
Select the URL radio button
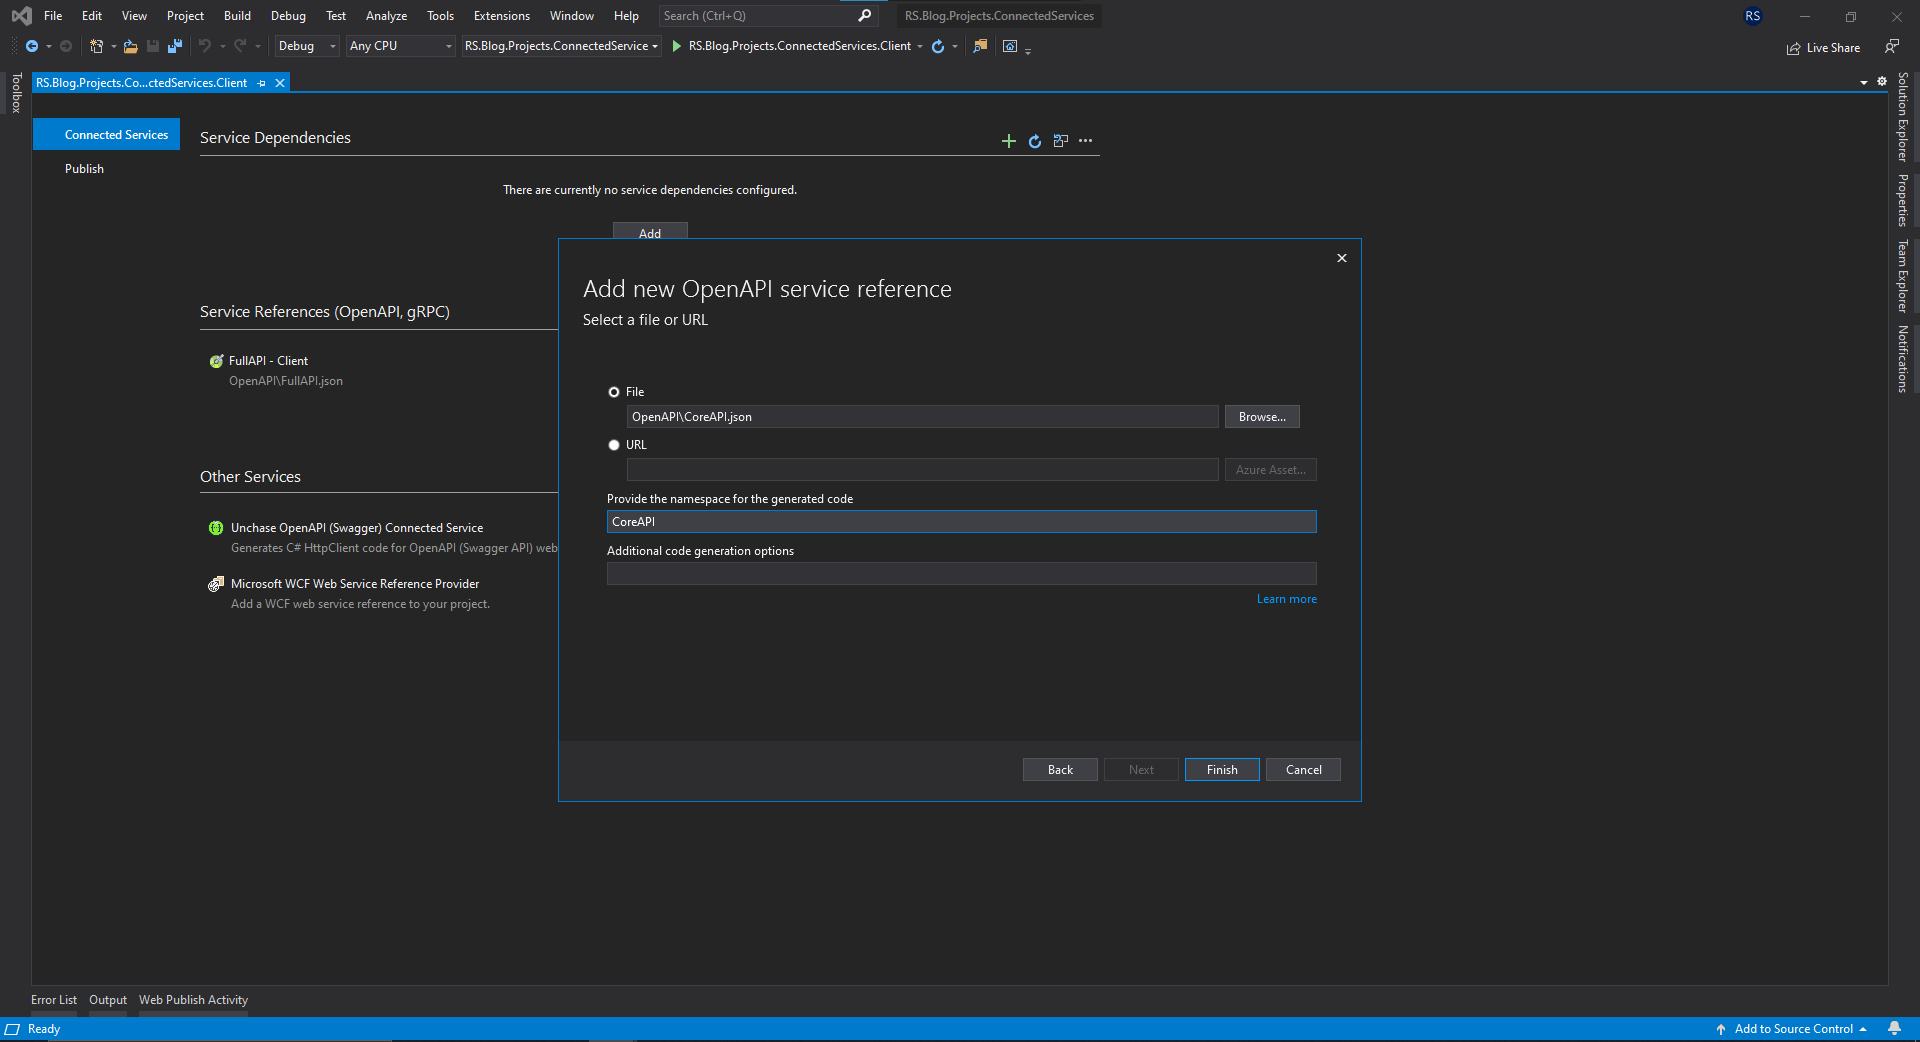point(614,445)
